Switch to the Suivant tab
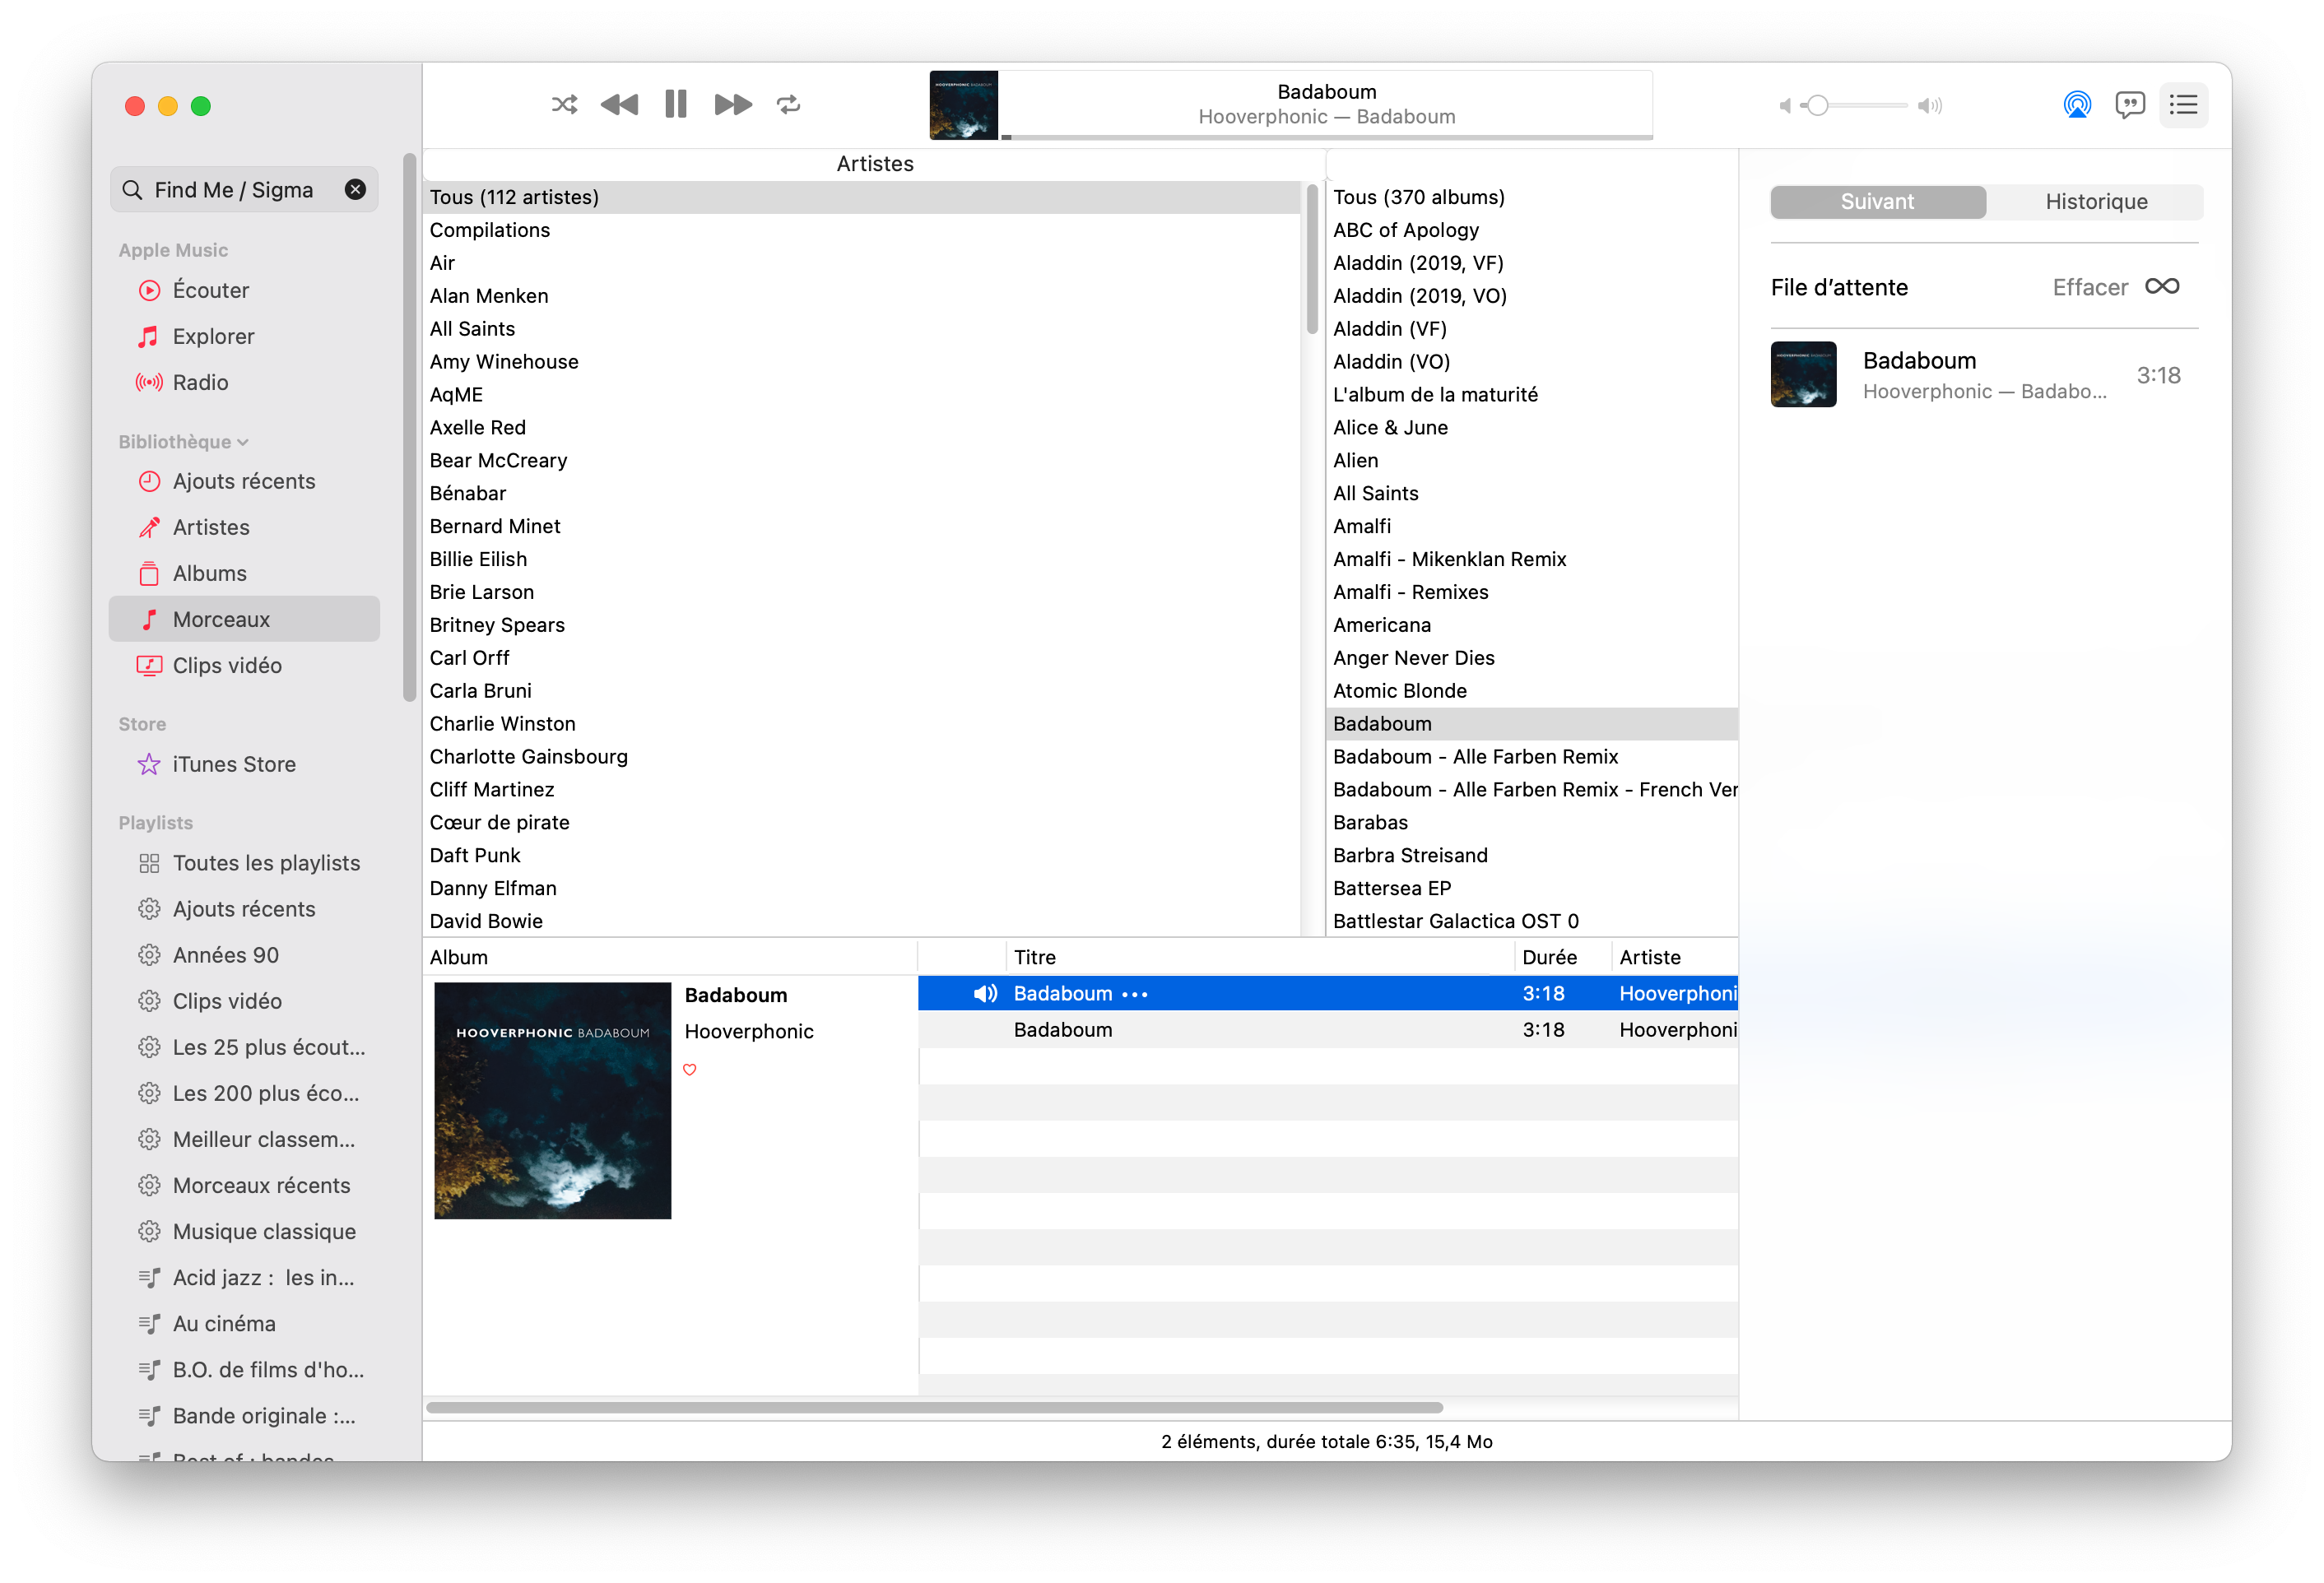2324x1583 pixels. [1877, 202]
